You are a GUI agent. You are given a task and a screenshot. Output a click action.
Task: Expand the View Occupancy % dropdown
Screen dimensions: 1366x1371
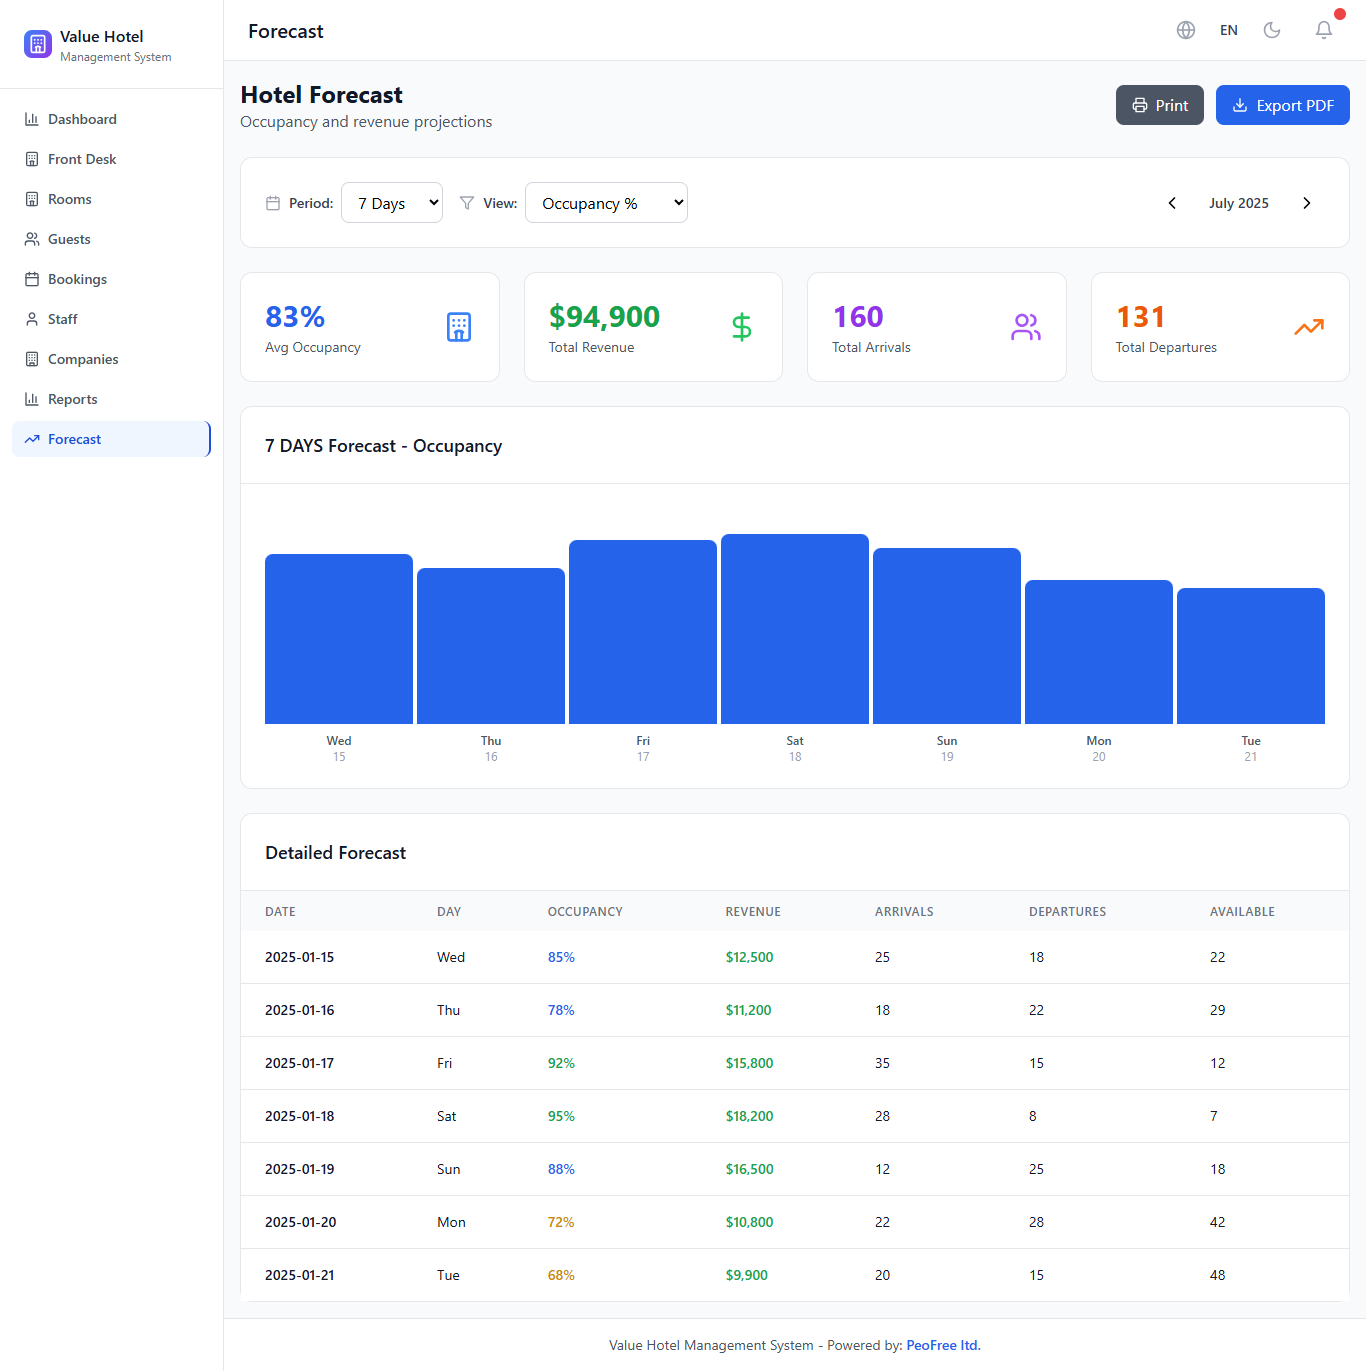(x=606, y=203)
